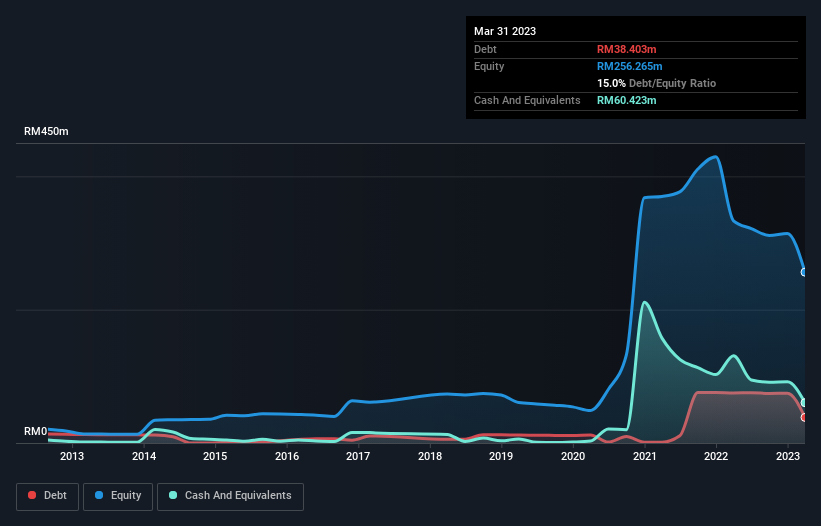
Task: Click the 2023 x-axis label
Action: pyautogui.click(x=788, y=456)
